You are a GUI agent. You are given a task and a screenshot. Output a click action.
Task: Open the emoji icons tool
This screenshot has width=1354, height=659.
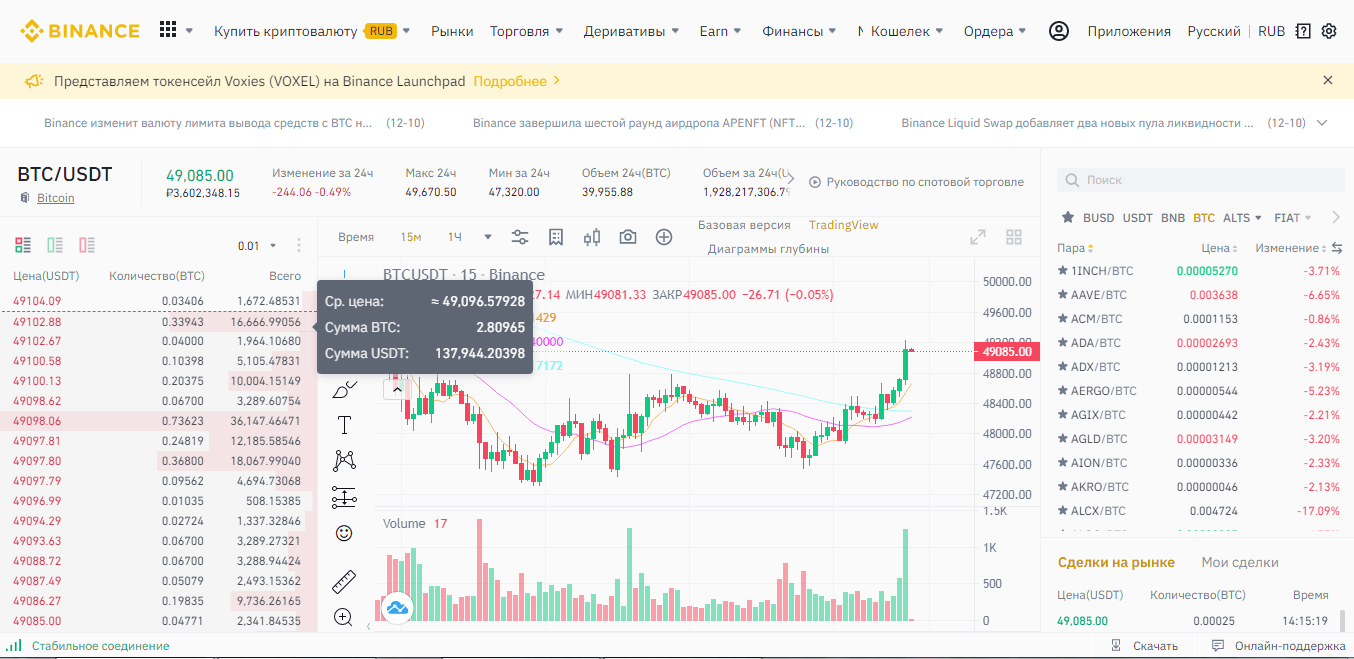[x=344, y=534]
